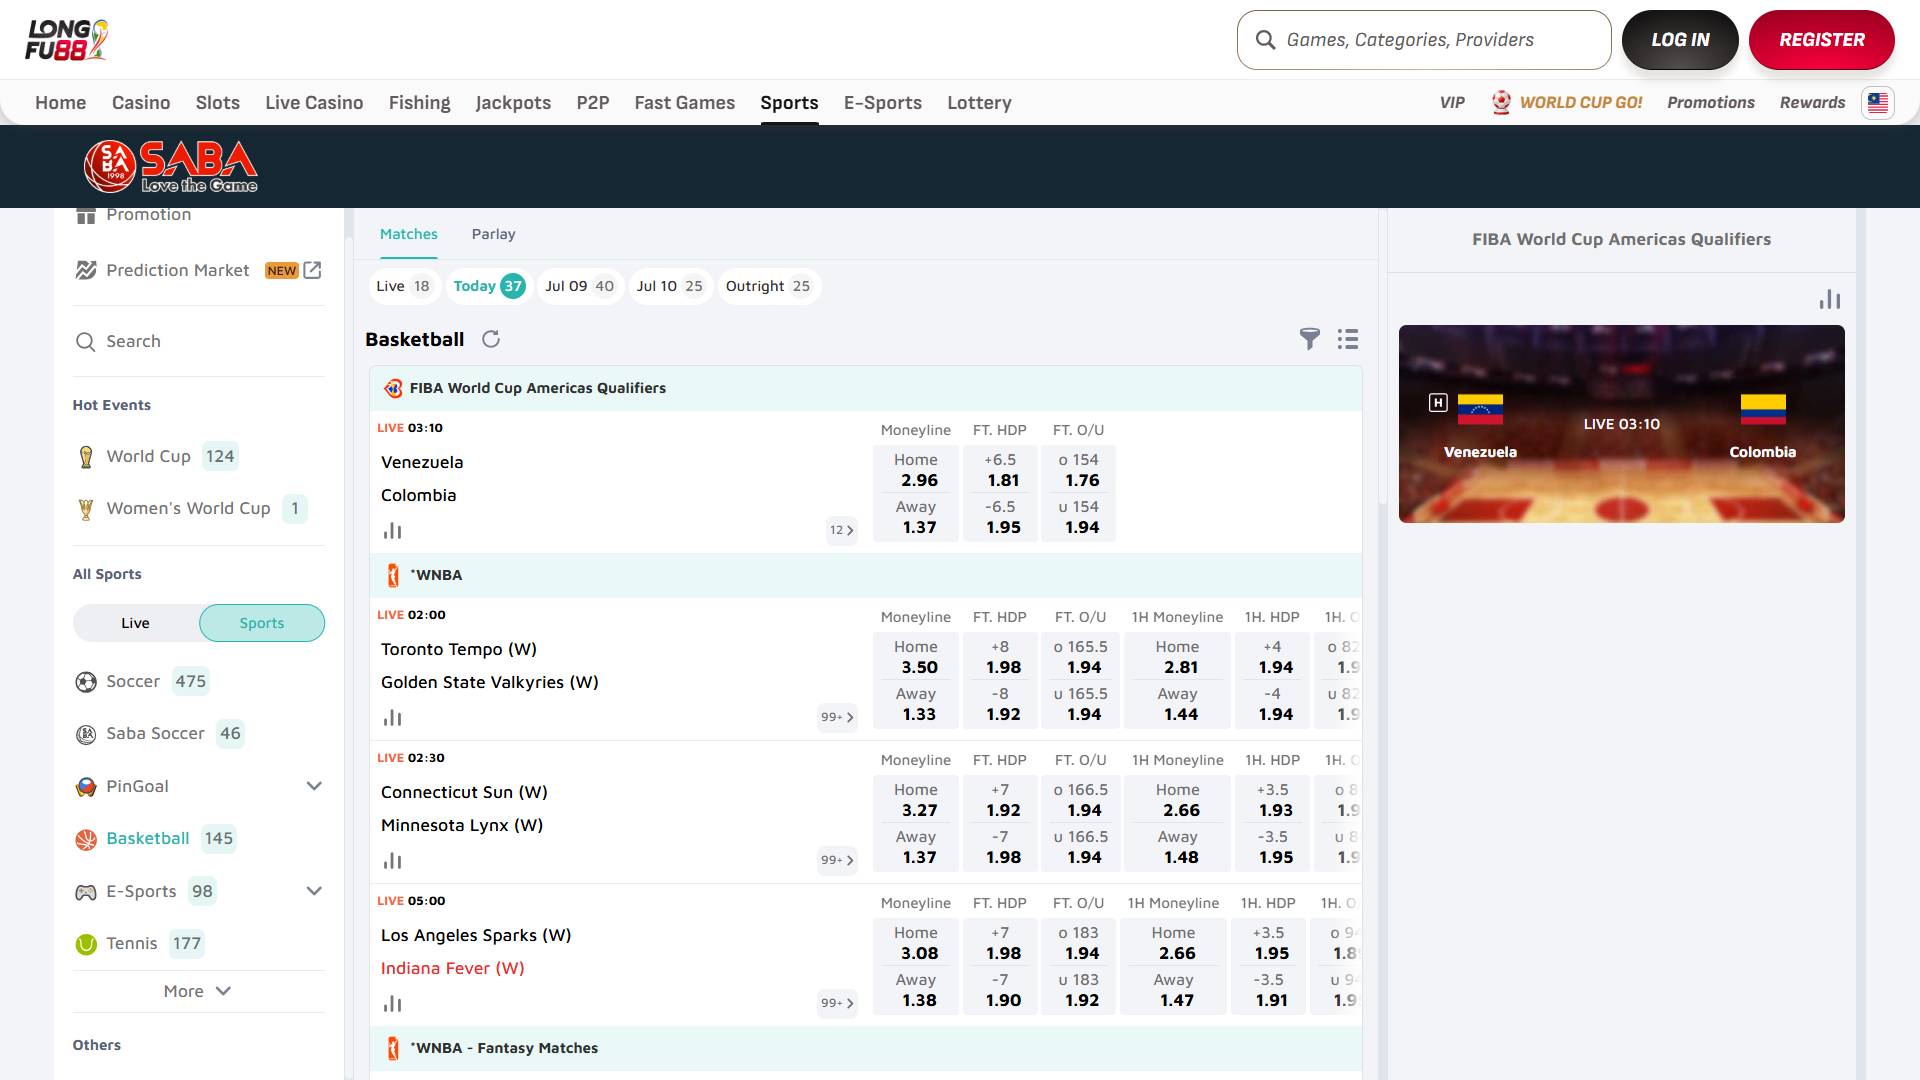Open the odds filter funnel icon
Image resolution: width=1920 pixels, height=1080 pixels.
pos(1309,339)
